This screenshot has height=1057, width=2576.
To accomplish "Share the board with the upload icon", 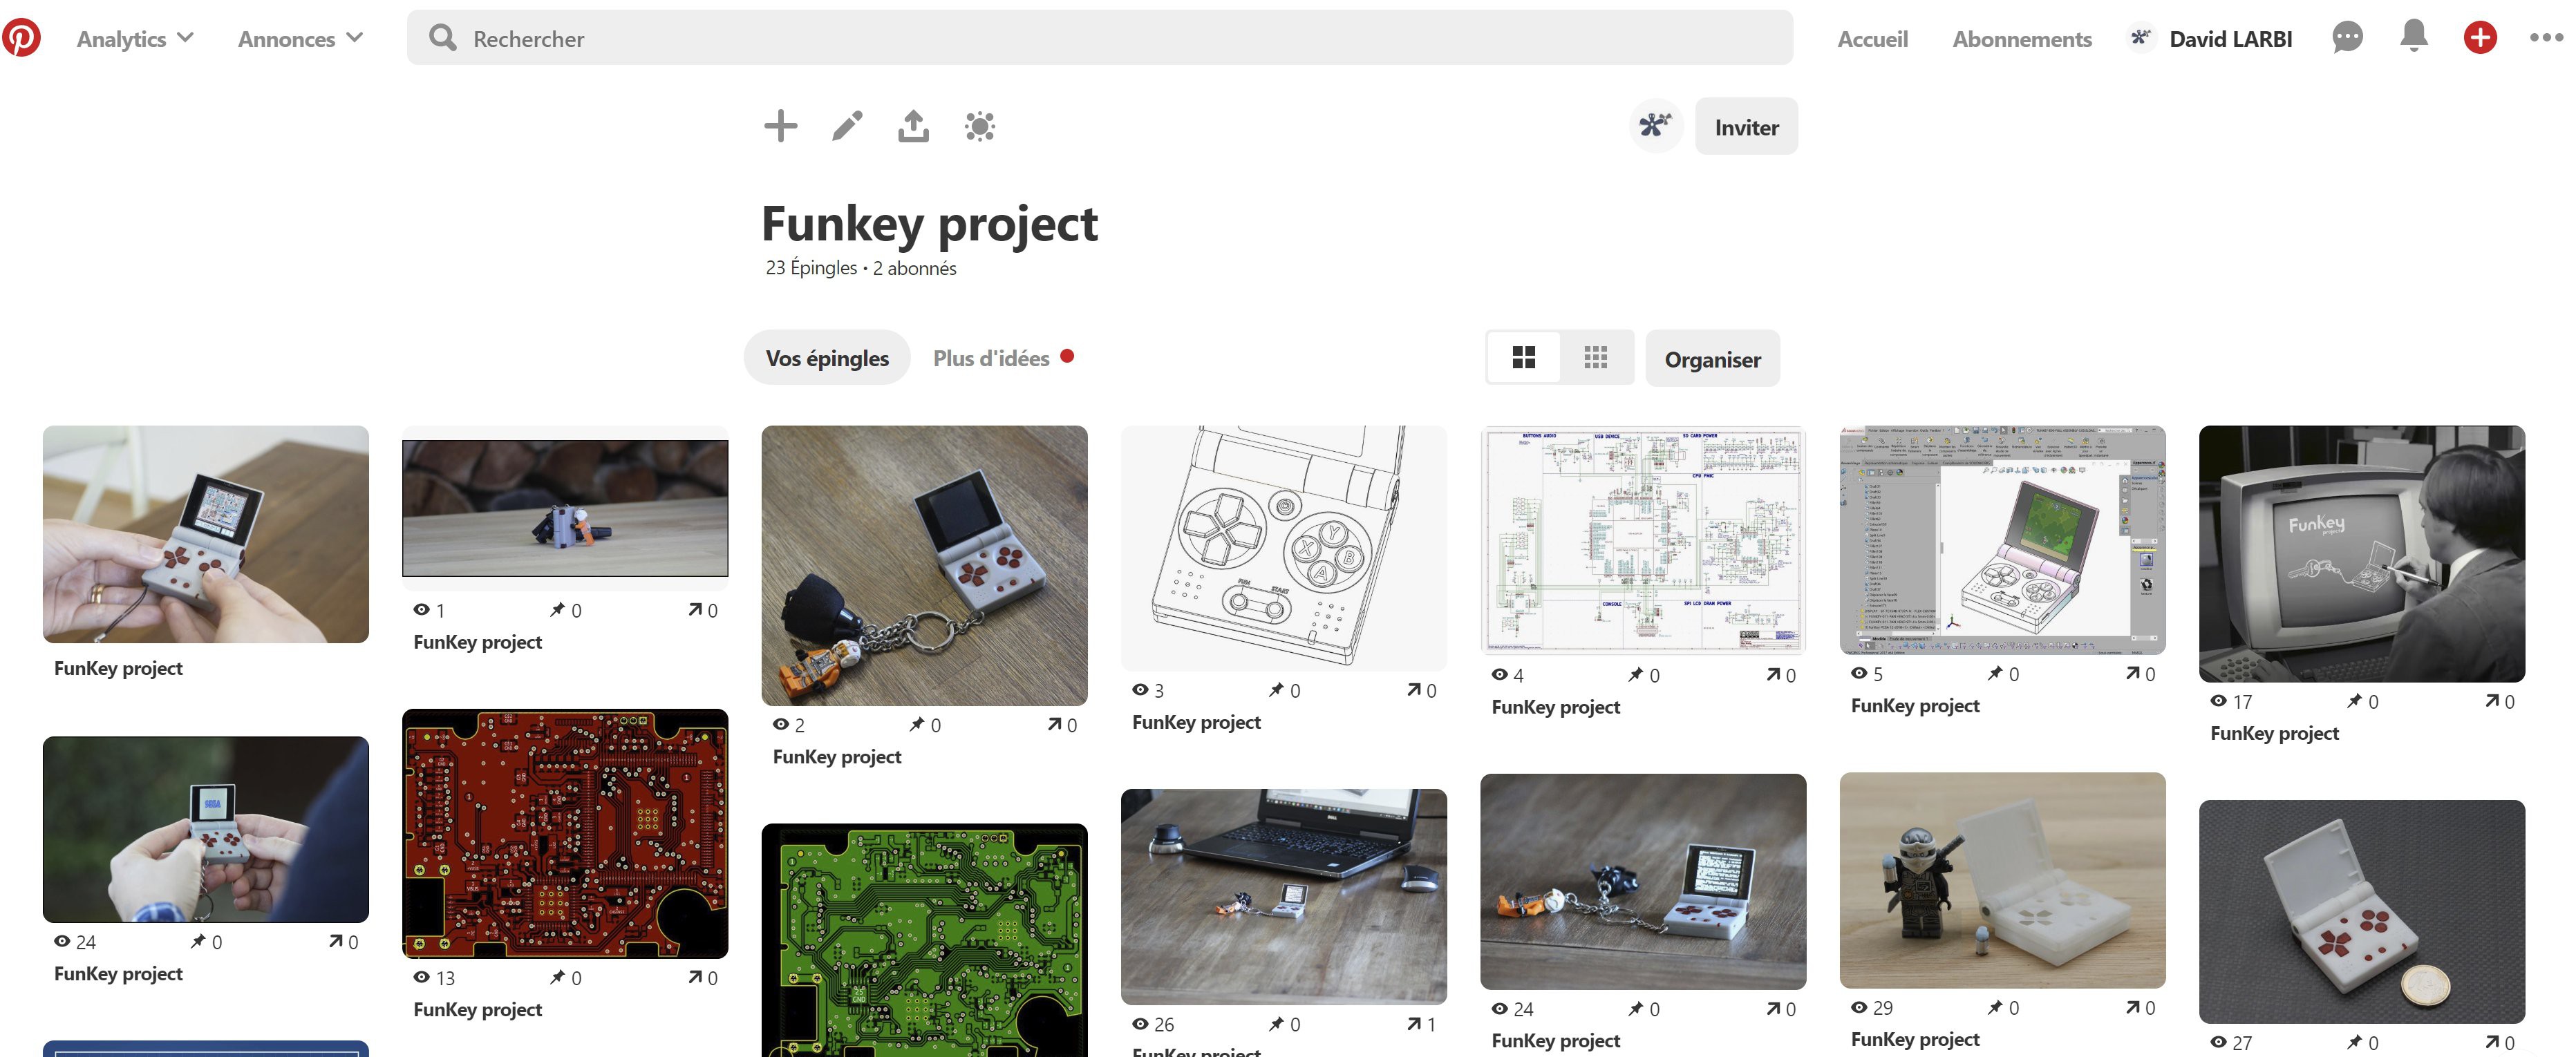I will pyautogui.click(x=913, y=126).
